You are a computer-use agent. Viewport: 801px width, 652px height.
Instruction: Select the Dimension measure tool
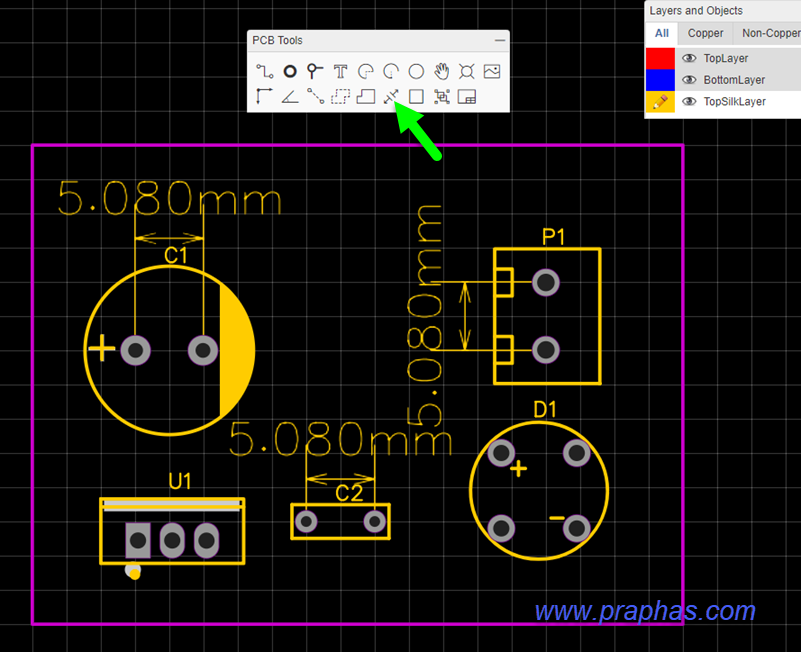click(391, 96)
